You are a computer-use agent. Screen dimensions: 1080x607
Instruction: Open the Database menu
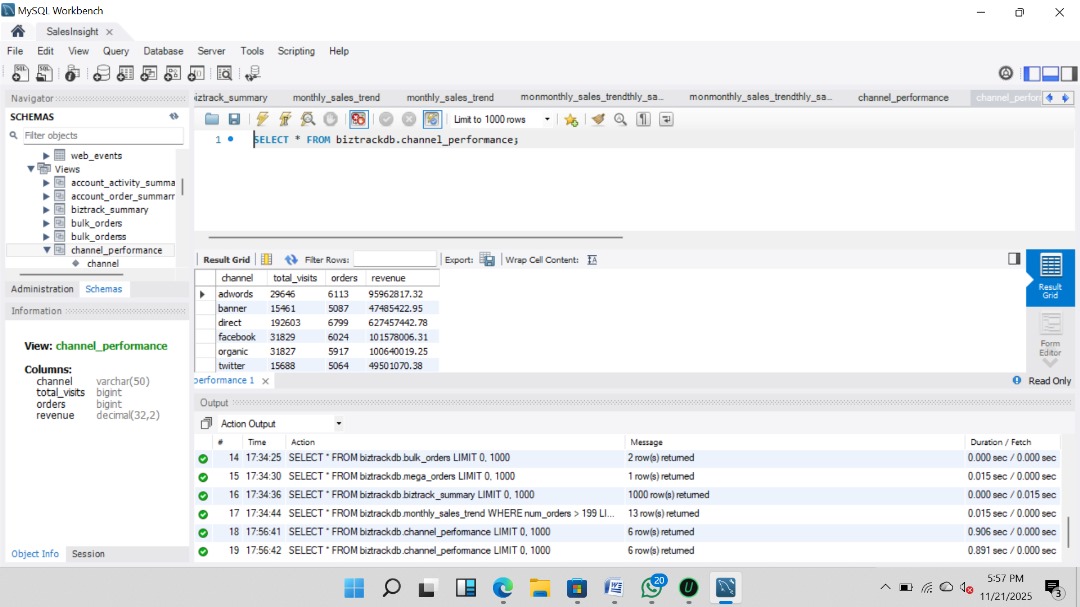coord(163,51)
